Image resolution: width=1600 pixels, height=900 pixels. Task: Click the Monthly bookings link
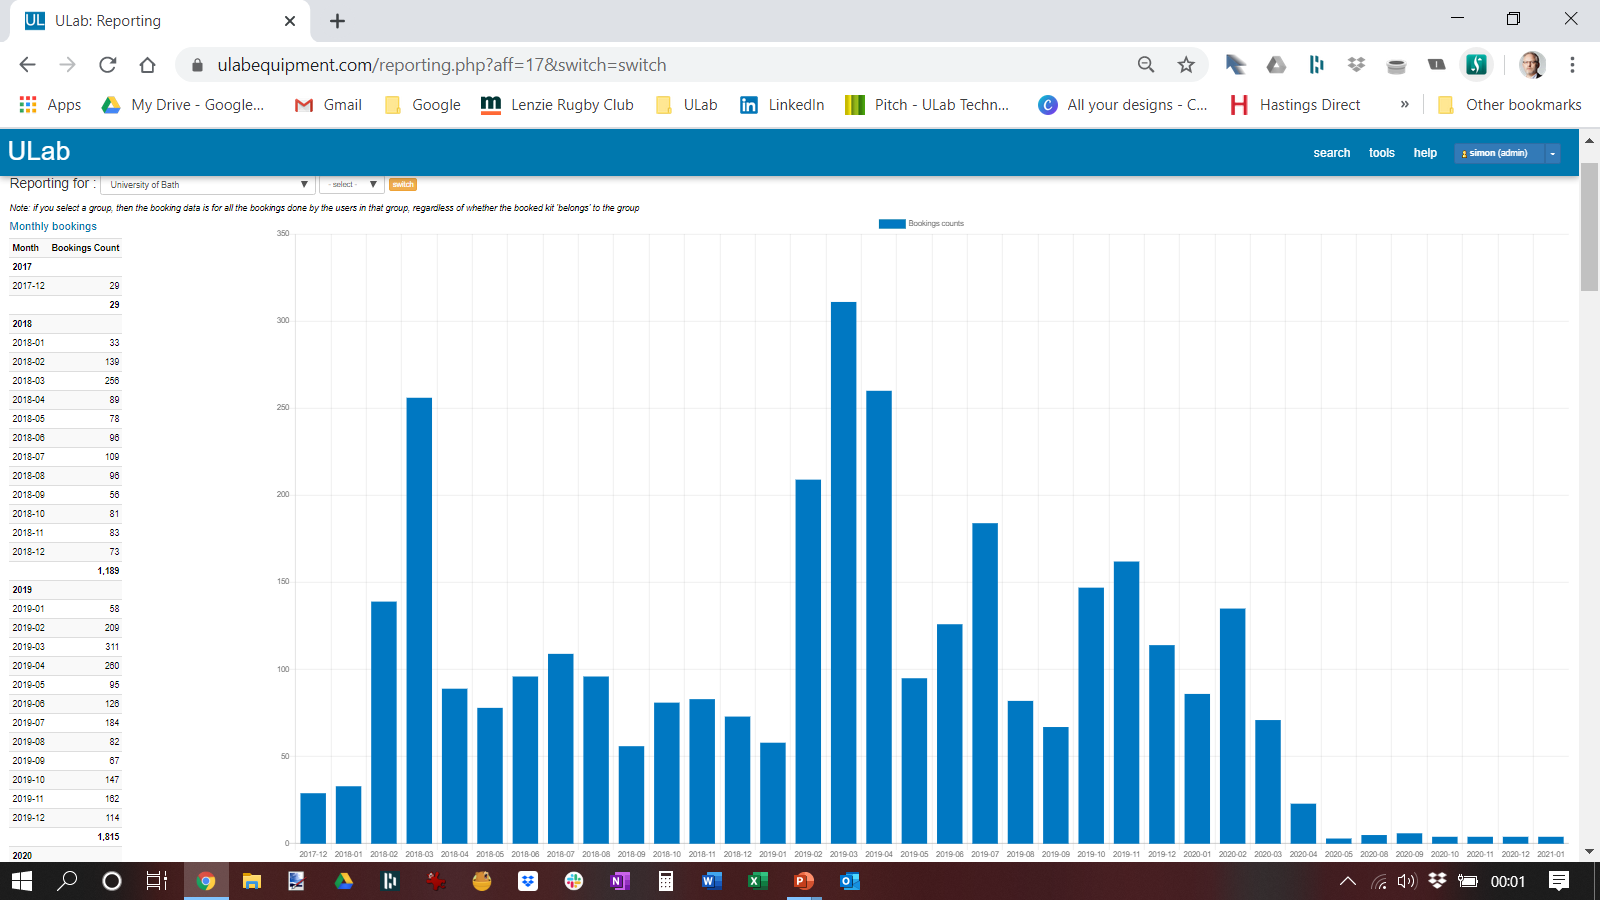tap(52, 226)
